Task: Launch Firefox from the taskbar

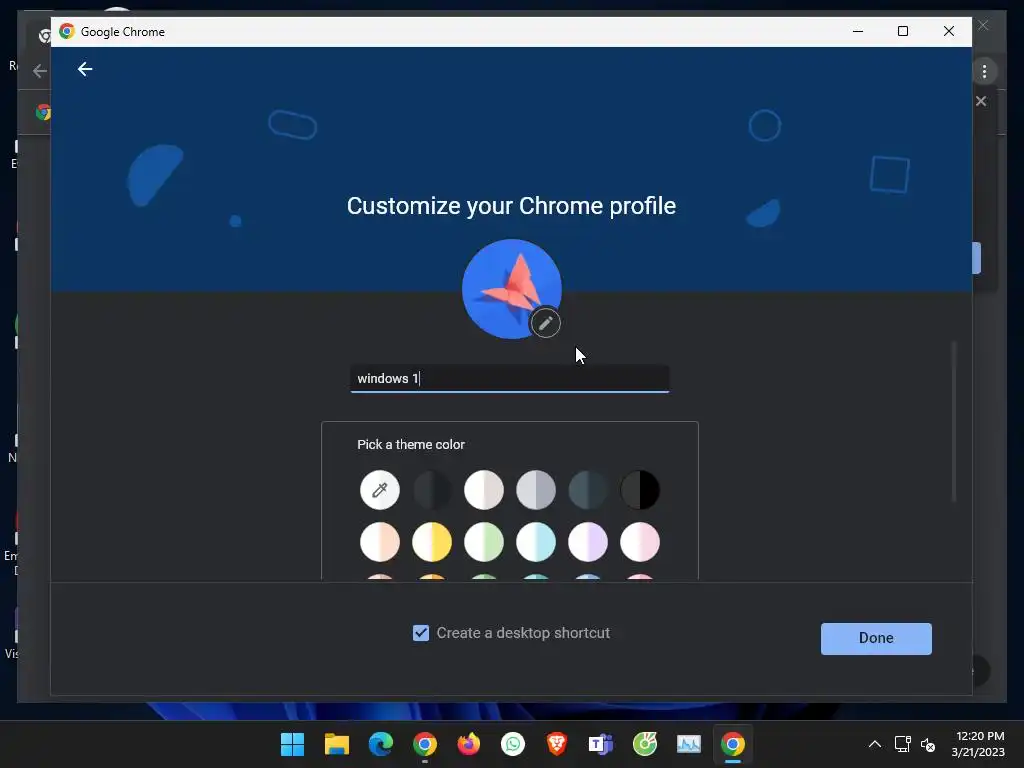Action: tap(469, 744)
